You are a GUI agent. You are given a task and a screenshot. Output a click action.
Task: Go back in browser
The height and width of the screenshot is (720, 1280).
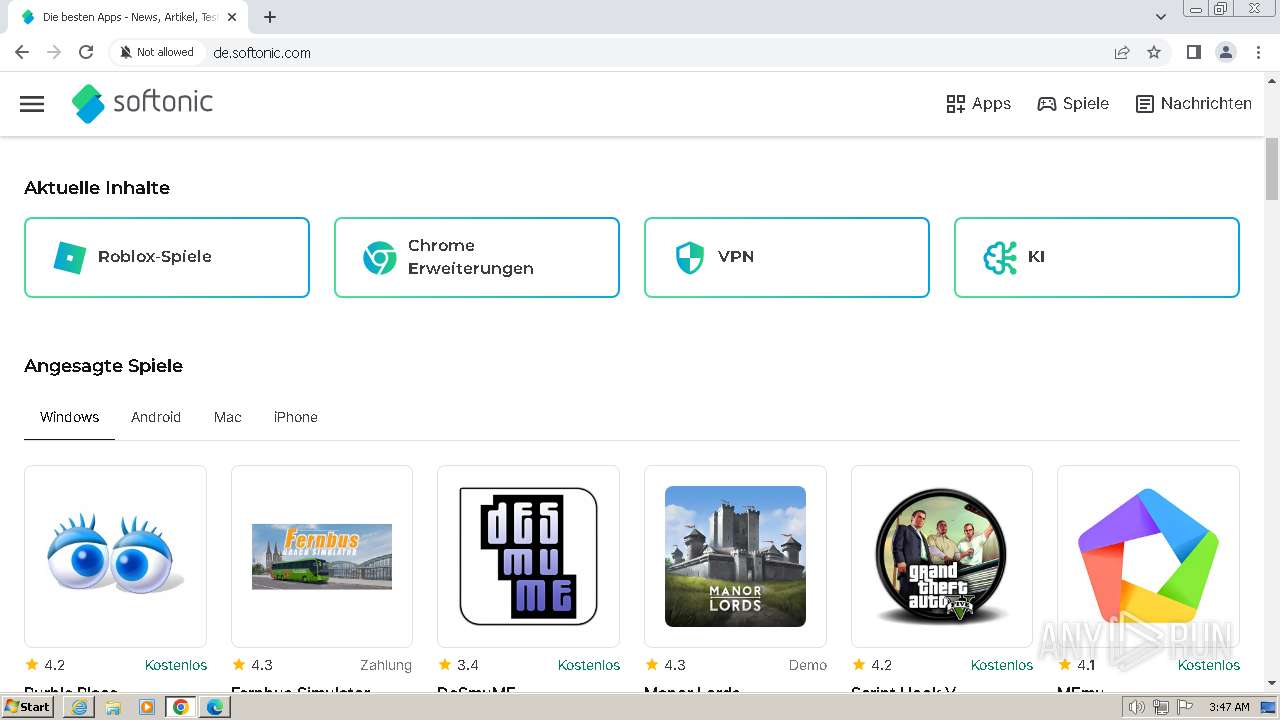click(x=22, y=52)
